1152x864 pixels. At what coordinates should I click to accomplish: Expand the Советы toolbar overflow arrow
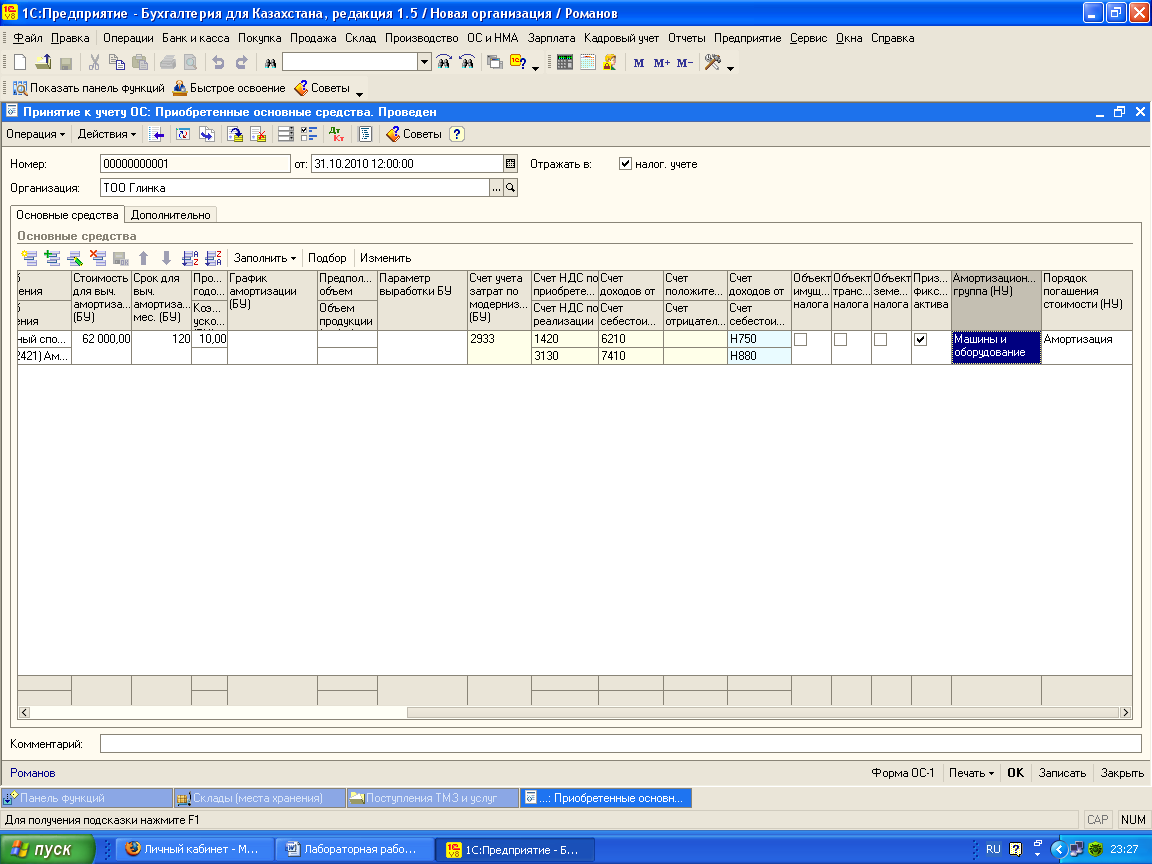[x=359, y=93]
